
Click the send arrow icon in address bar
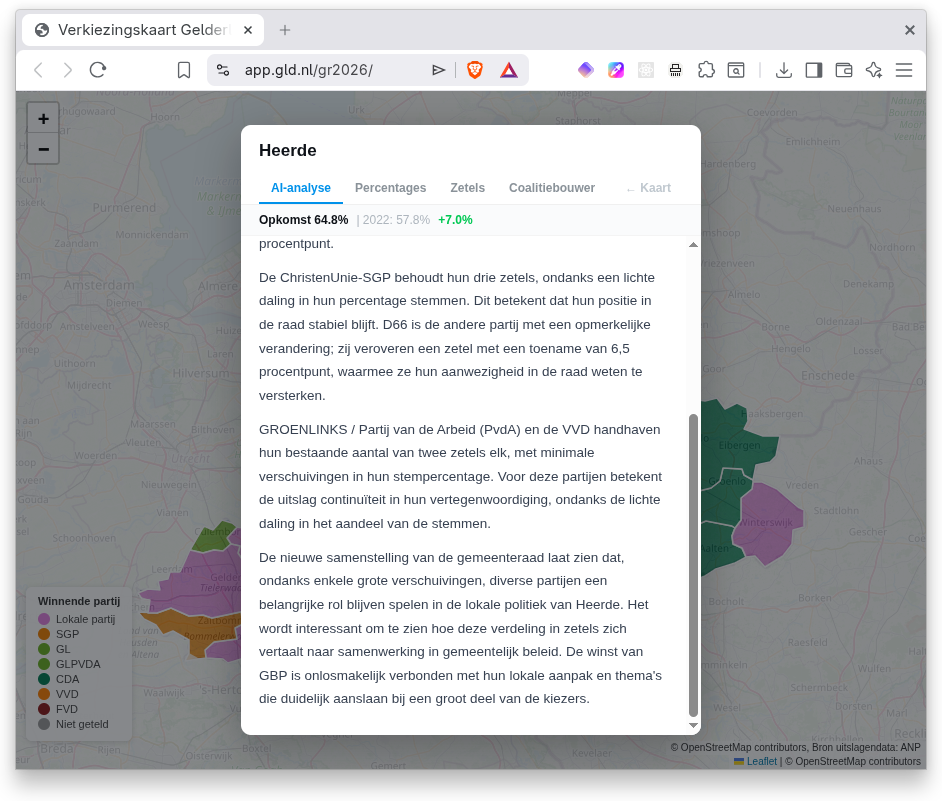pos(439,70)
